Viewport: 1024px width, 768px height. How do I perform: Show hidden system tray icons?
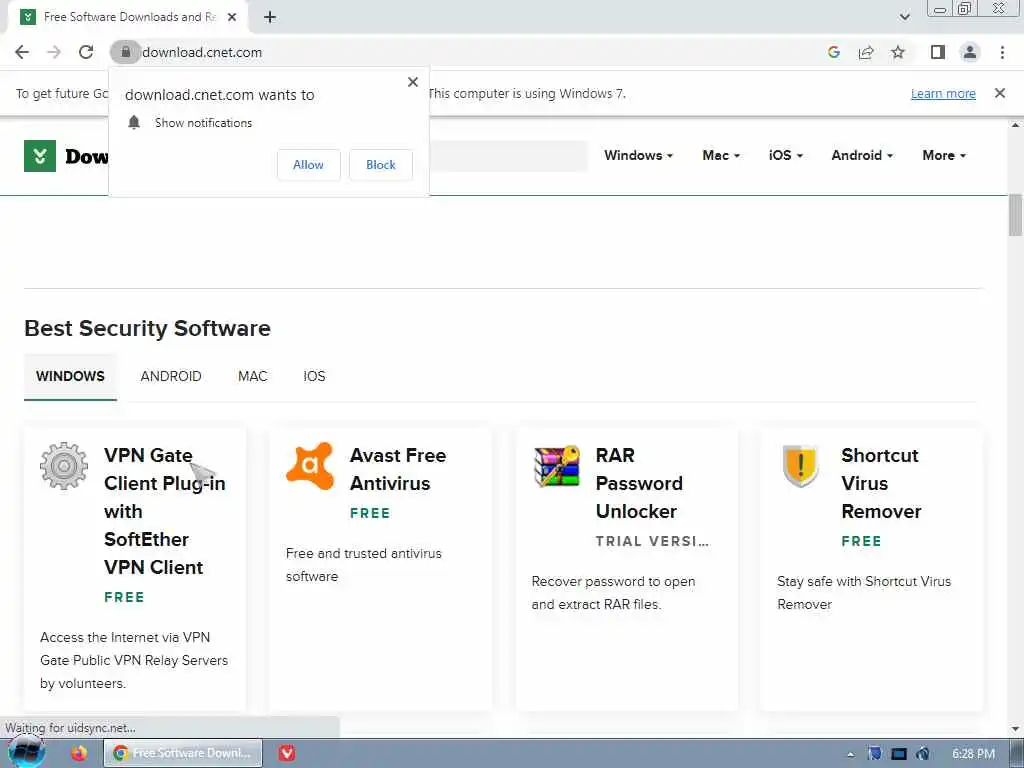pos(850,754)
